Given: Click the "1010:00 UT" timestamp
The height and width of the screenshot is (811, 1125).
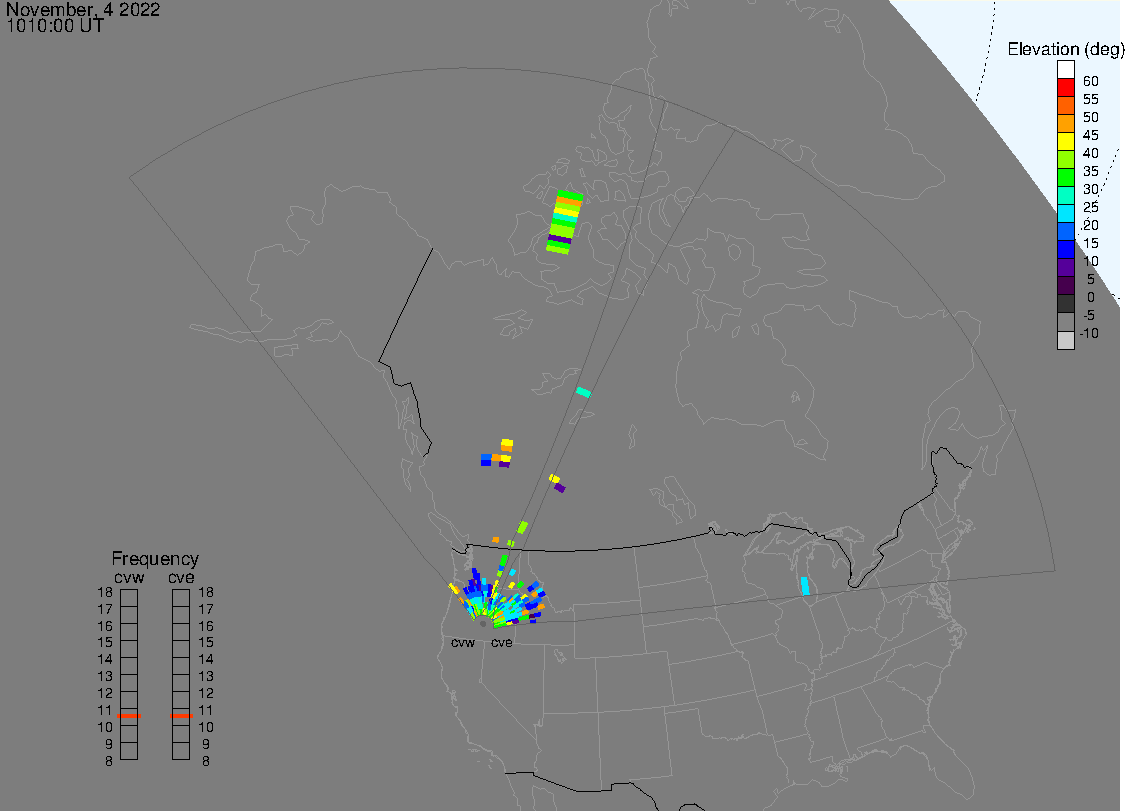Looking at the screenshot, I should pyautogui.click(x=55, y=26).
